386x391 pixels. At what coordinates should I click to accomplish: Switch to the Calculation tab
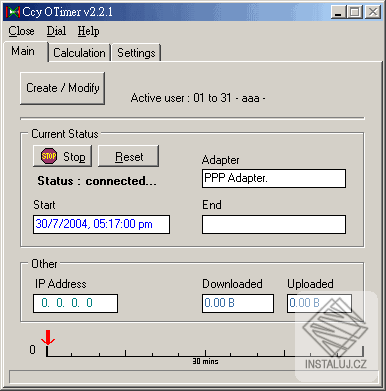click(79, 53)
